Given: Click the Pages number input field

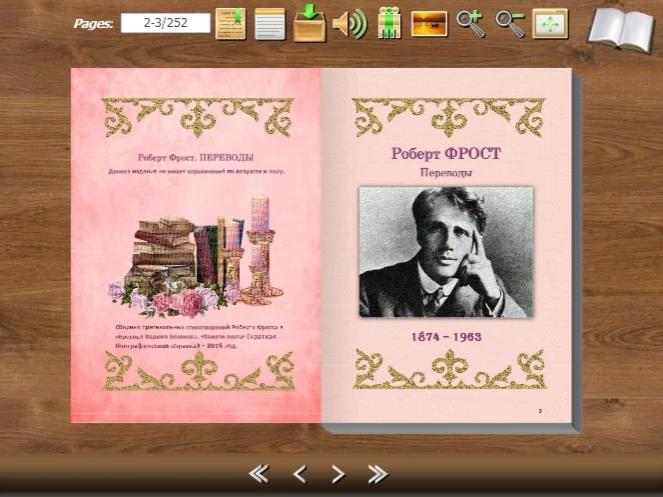Looking at the screenshot, I should 165,22.
